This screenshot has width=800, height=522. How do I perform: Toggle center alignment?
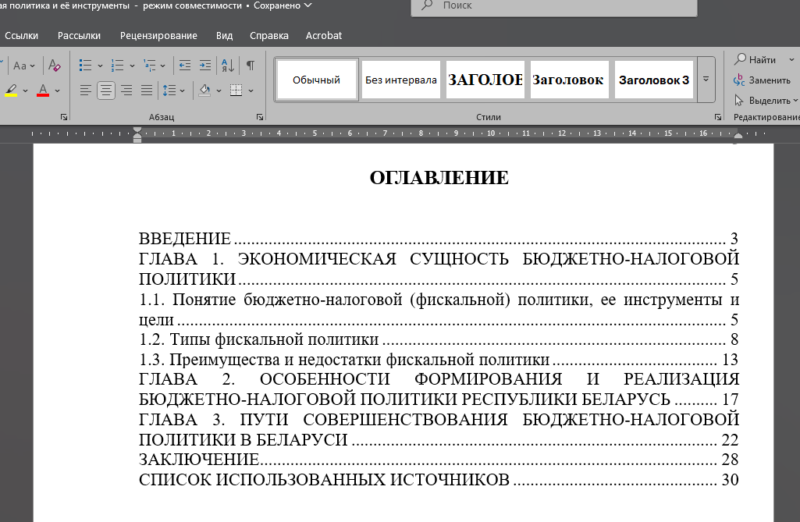pos(106,91)
